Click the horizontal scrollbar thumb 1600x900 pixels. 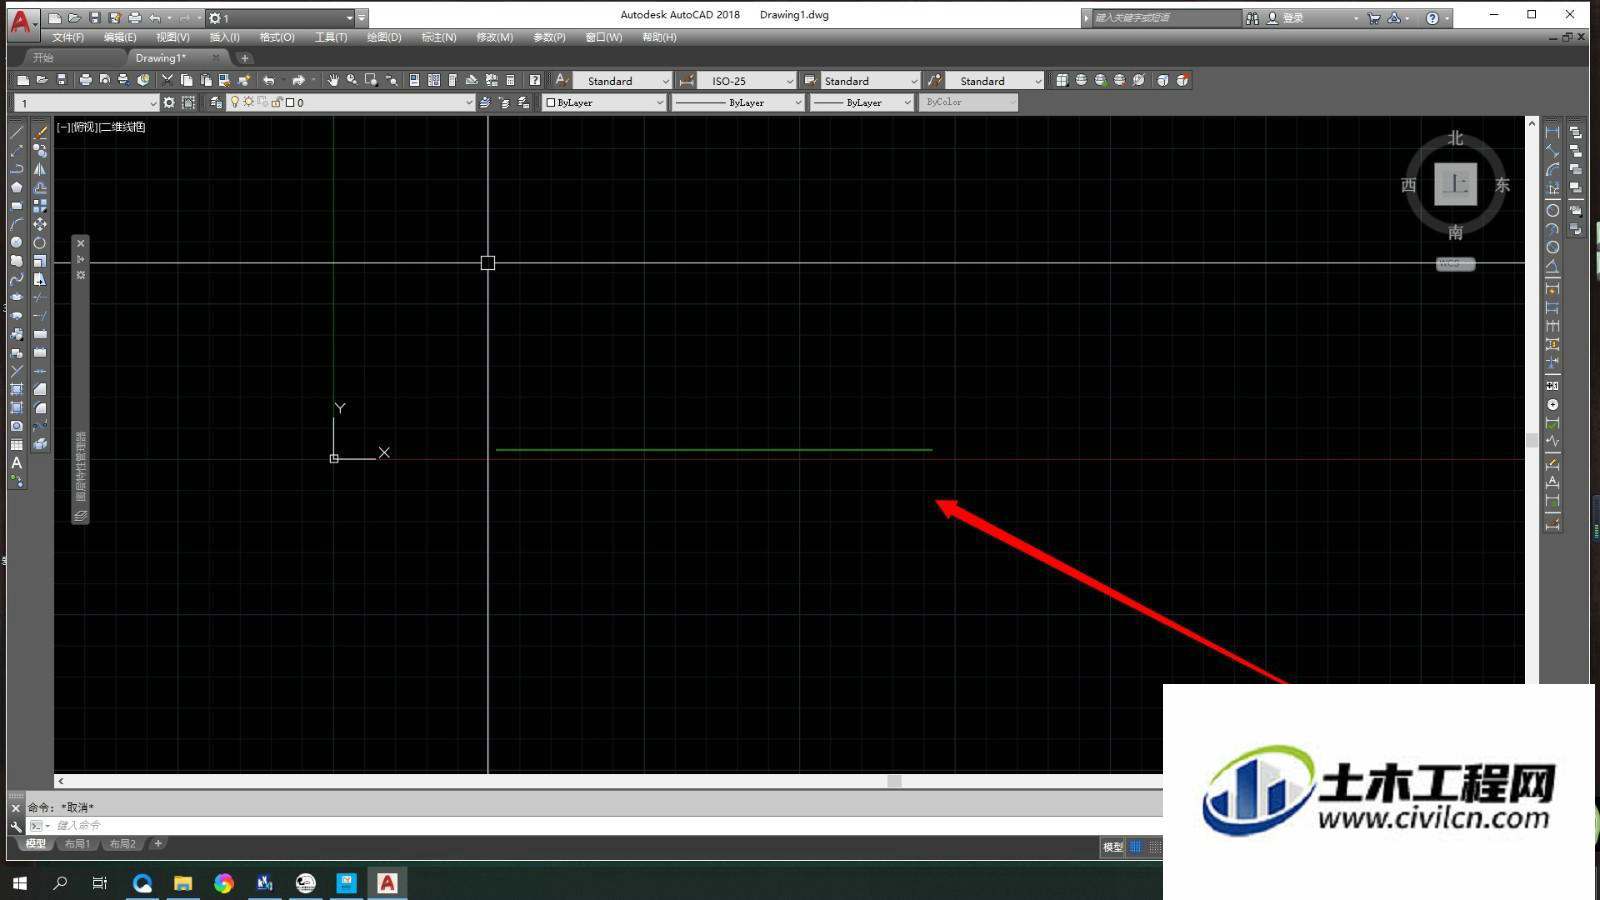pyautogui.click(x=894, y=781)
